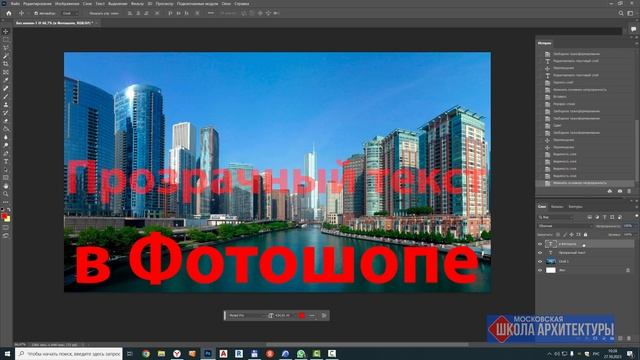The width and height of the screenshot is (640, 360).
Task: Open the layer filter kind dropdown
Action: tap(556, 217)
